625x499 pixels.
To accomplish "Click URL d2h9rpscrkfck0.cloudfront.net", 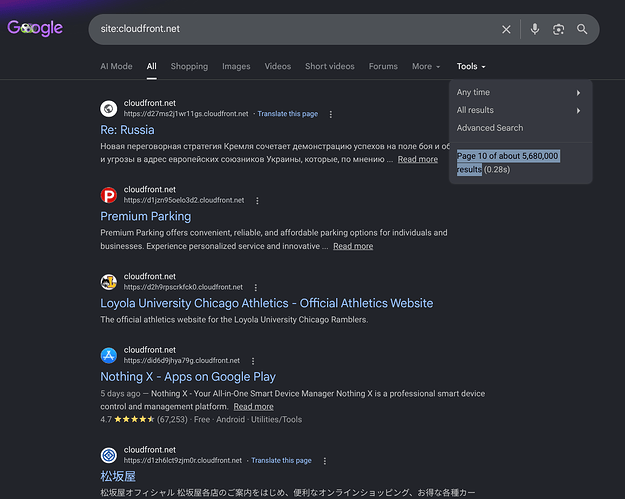I will pyautogui.click(x=183, y=287).
